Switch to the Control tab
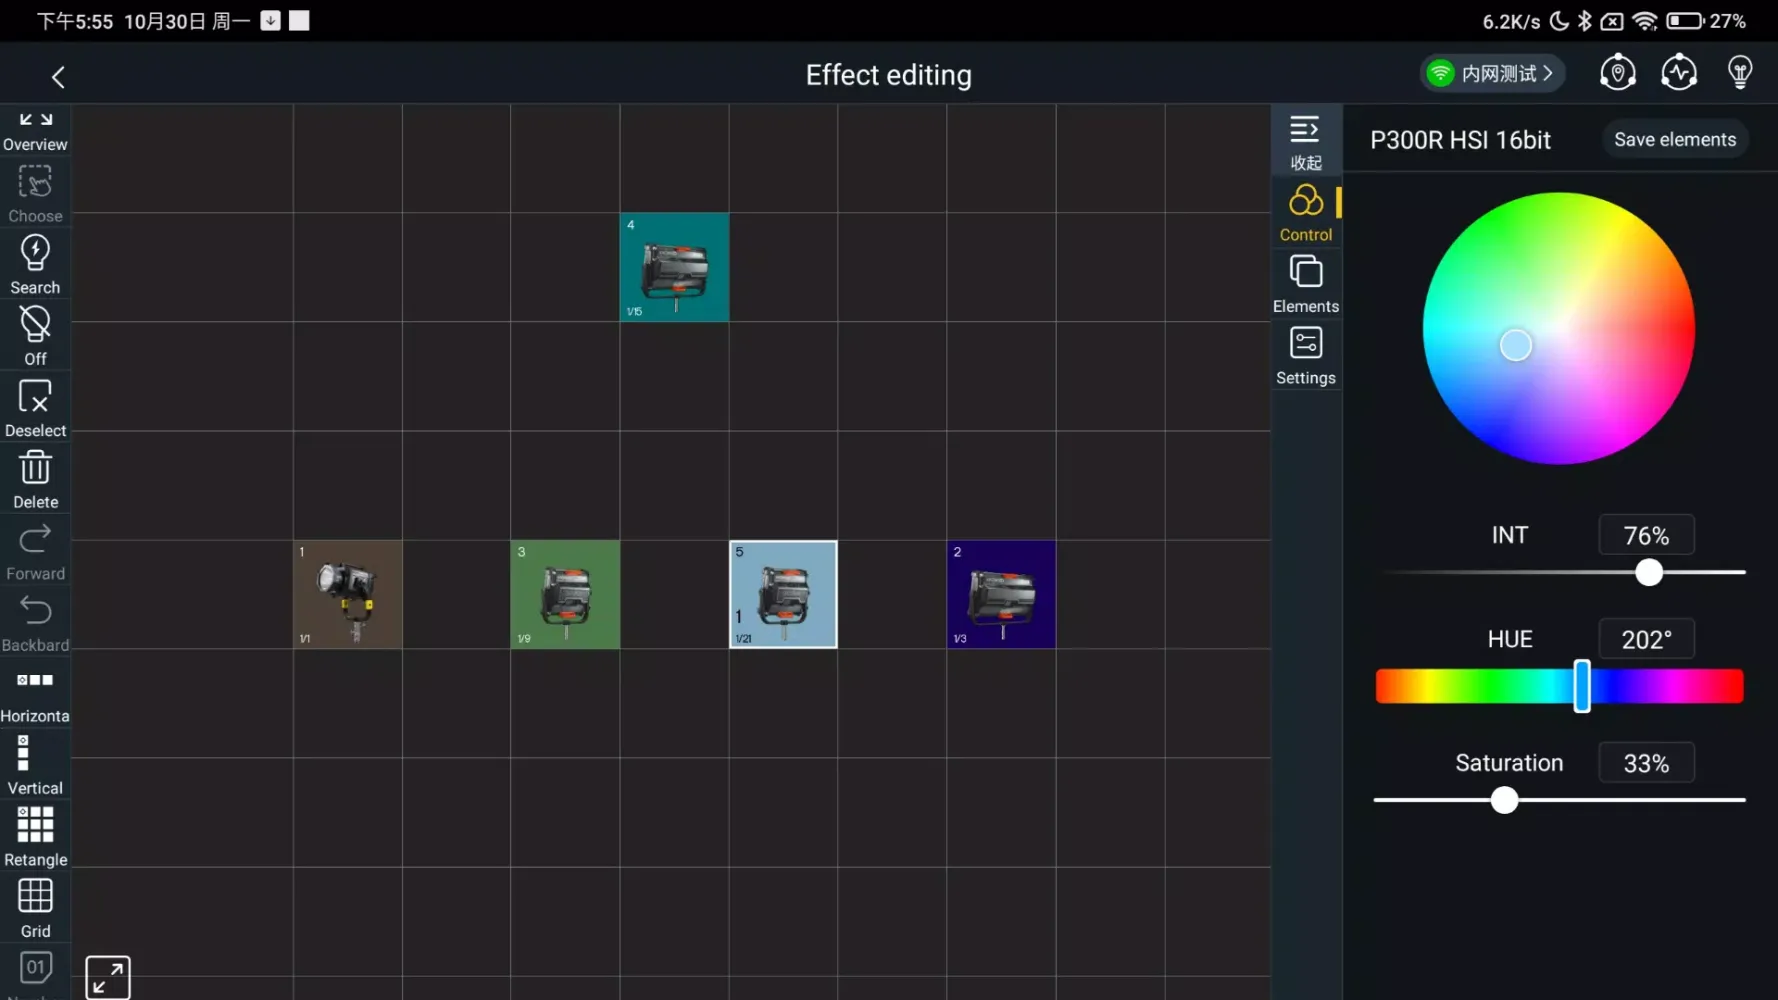Image resolution: width=1778 pixels, height=1000 pixels. pos(1305,214)
